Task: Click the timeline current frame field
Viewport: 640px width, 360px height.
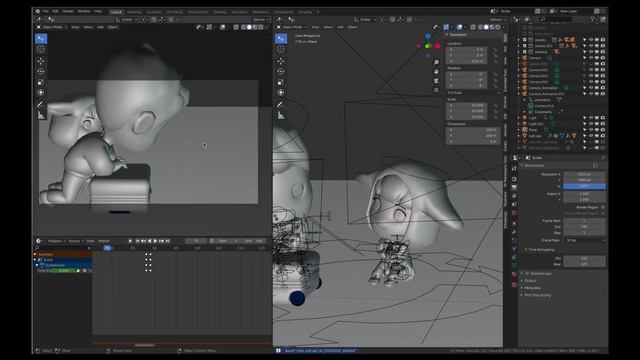Action: pyautogui.click(x=196, y=241)
